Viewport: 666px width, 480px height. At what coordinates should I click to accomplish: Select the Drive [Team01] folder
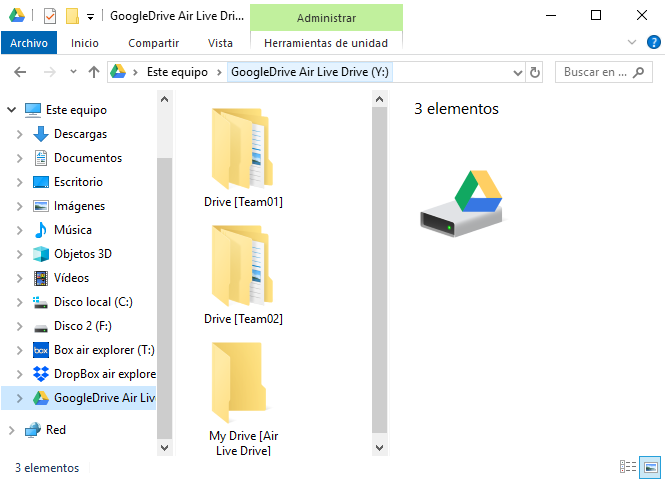pyautogui.click(x=243, y=158)
